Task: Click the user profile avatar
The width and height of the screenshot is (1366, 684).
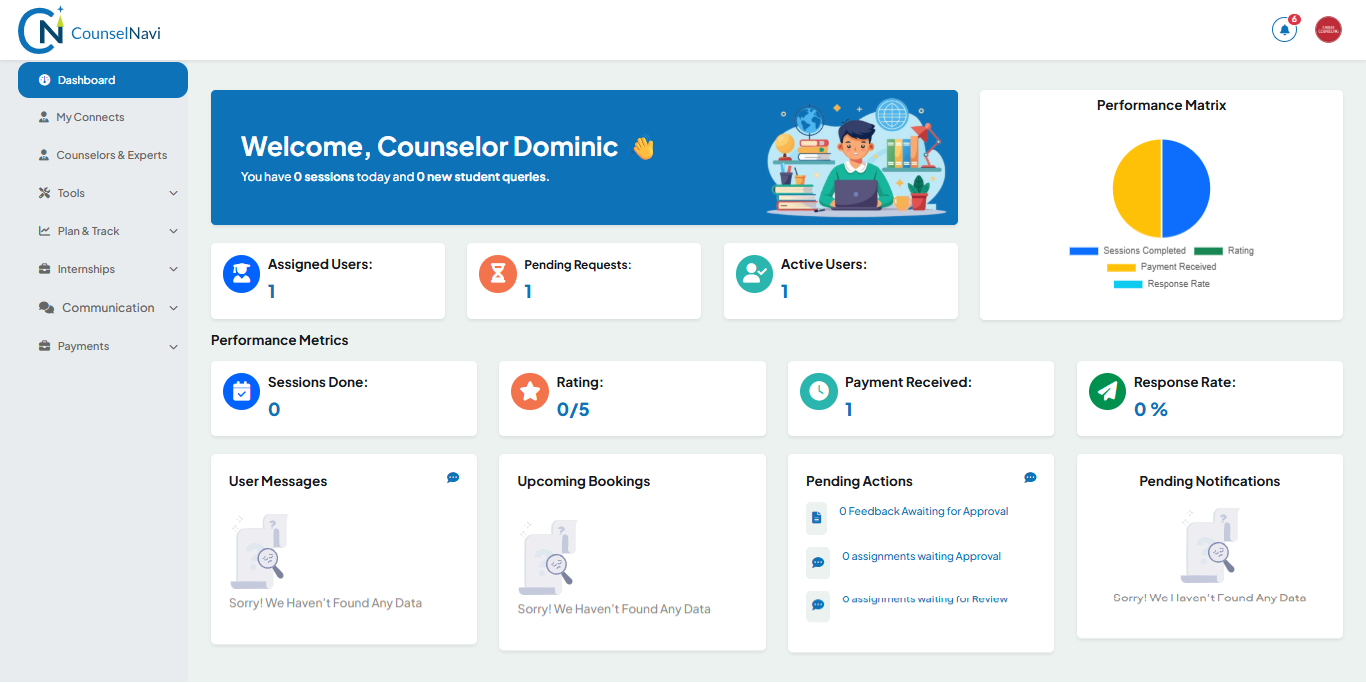Action: point(1328,30)
